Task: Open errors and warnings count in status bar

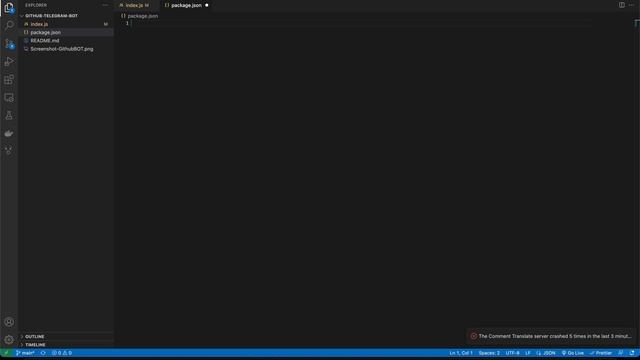Action: pyautogui.click(x=62, y=353)
